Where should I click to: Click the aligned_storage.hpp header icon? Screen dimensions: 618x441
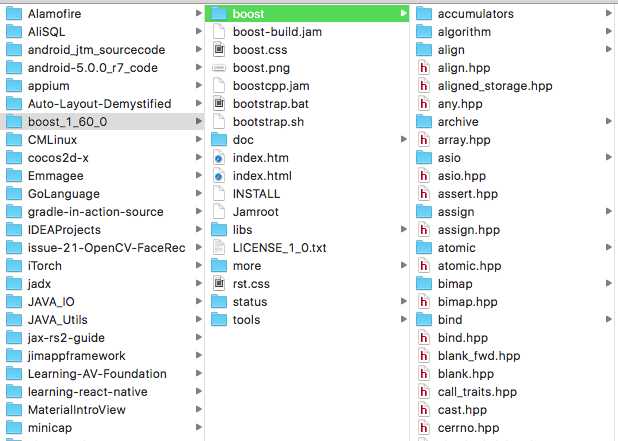coord(424,86)
